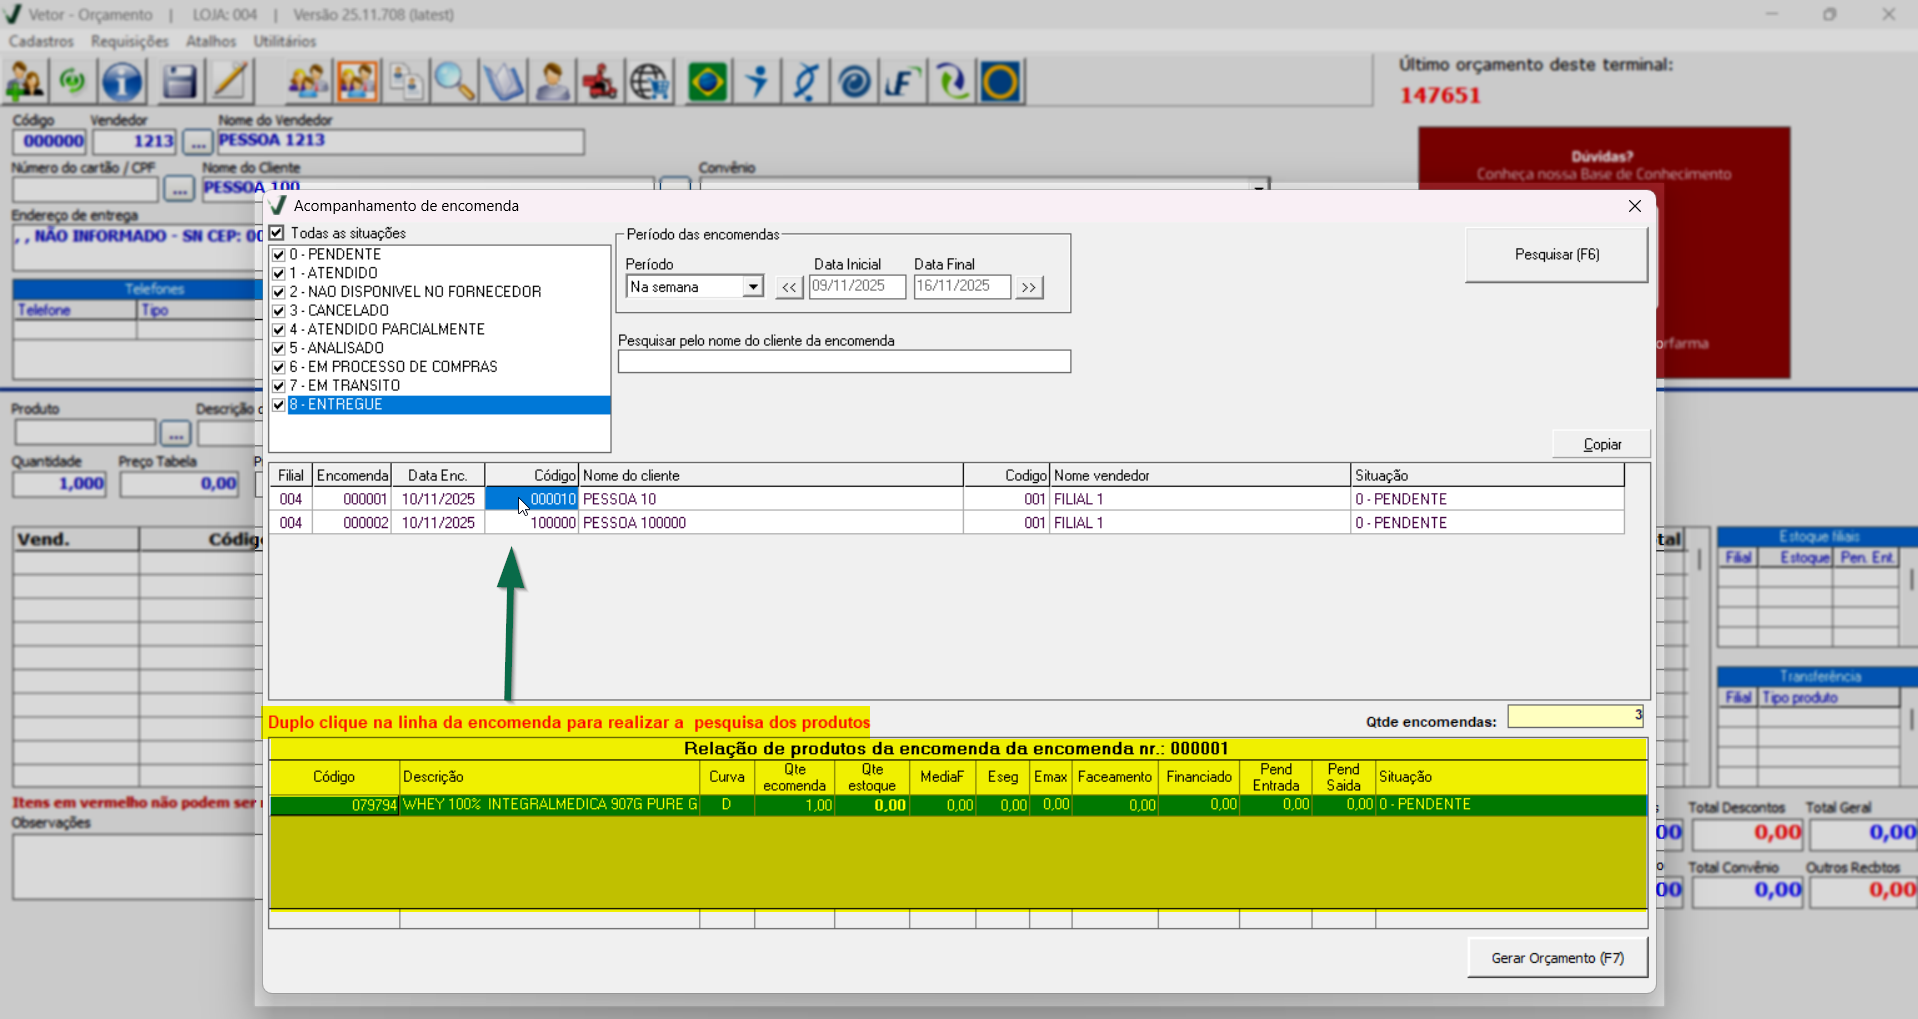The image size is (1918, 1019).
Task: Click the Gerar Orçamento (F7) button
Action: click(x=1556, y=958)
